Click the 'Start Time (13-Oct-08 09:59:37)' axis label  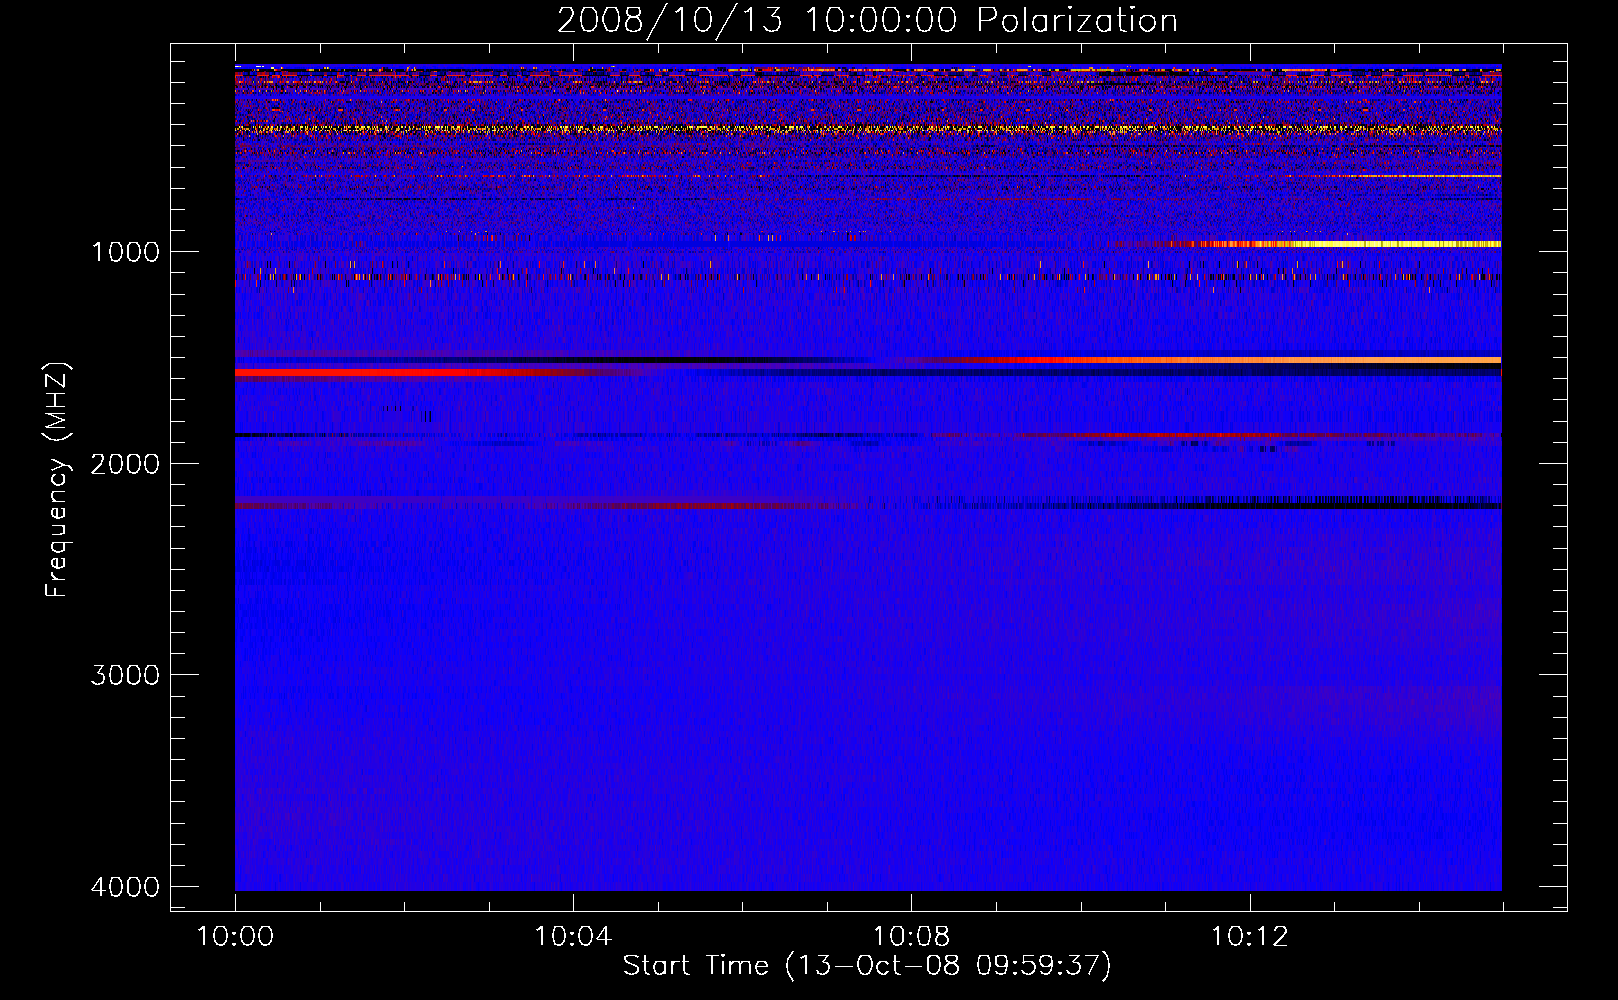click(x=867, y=966)
